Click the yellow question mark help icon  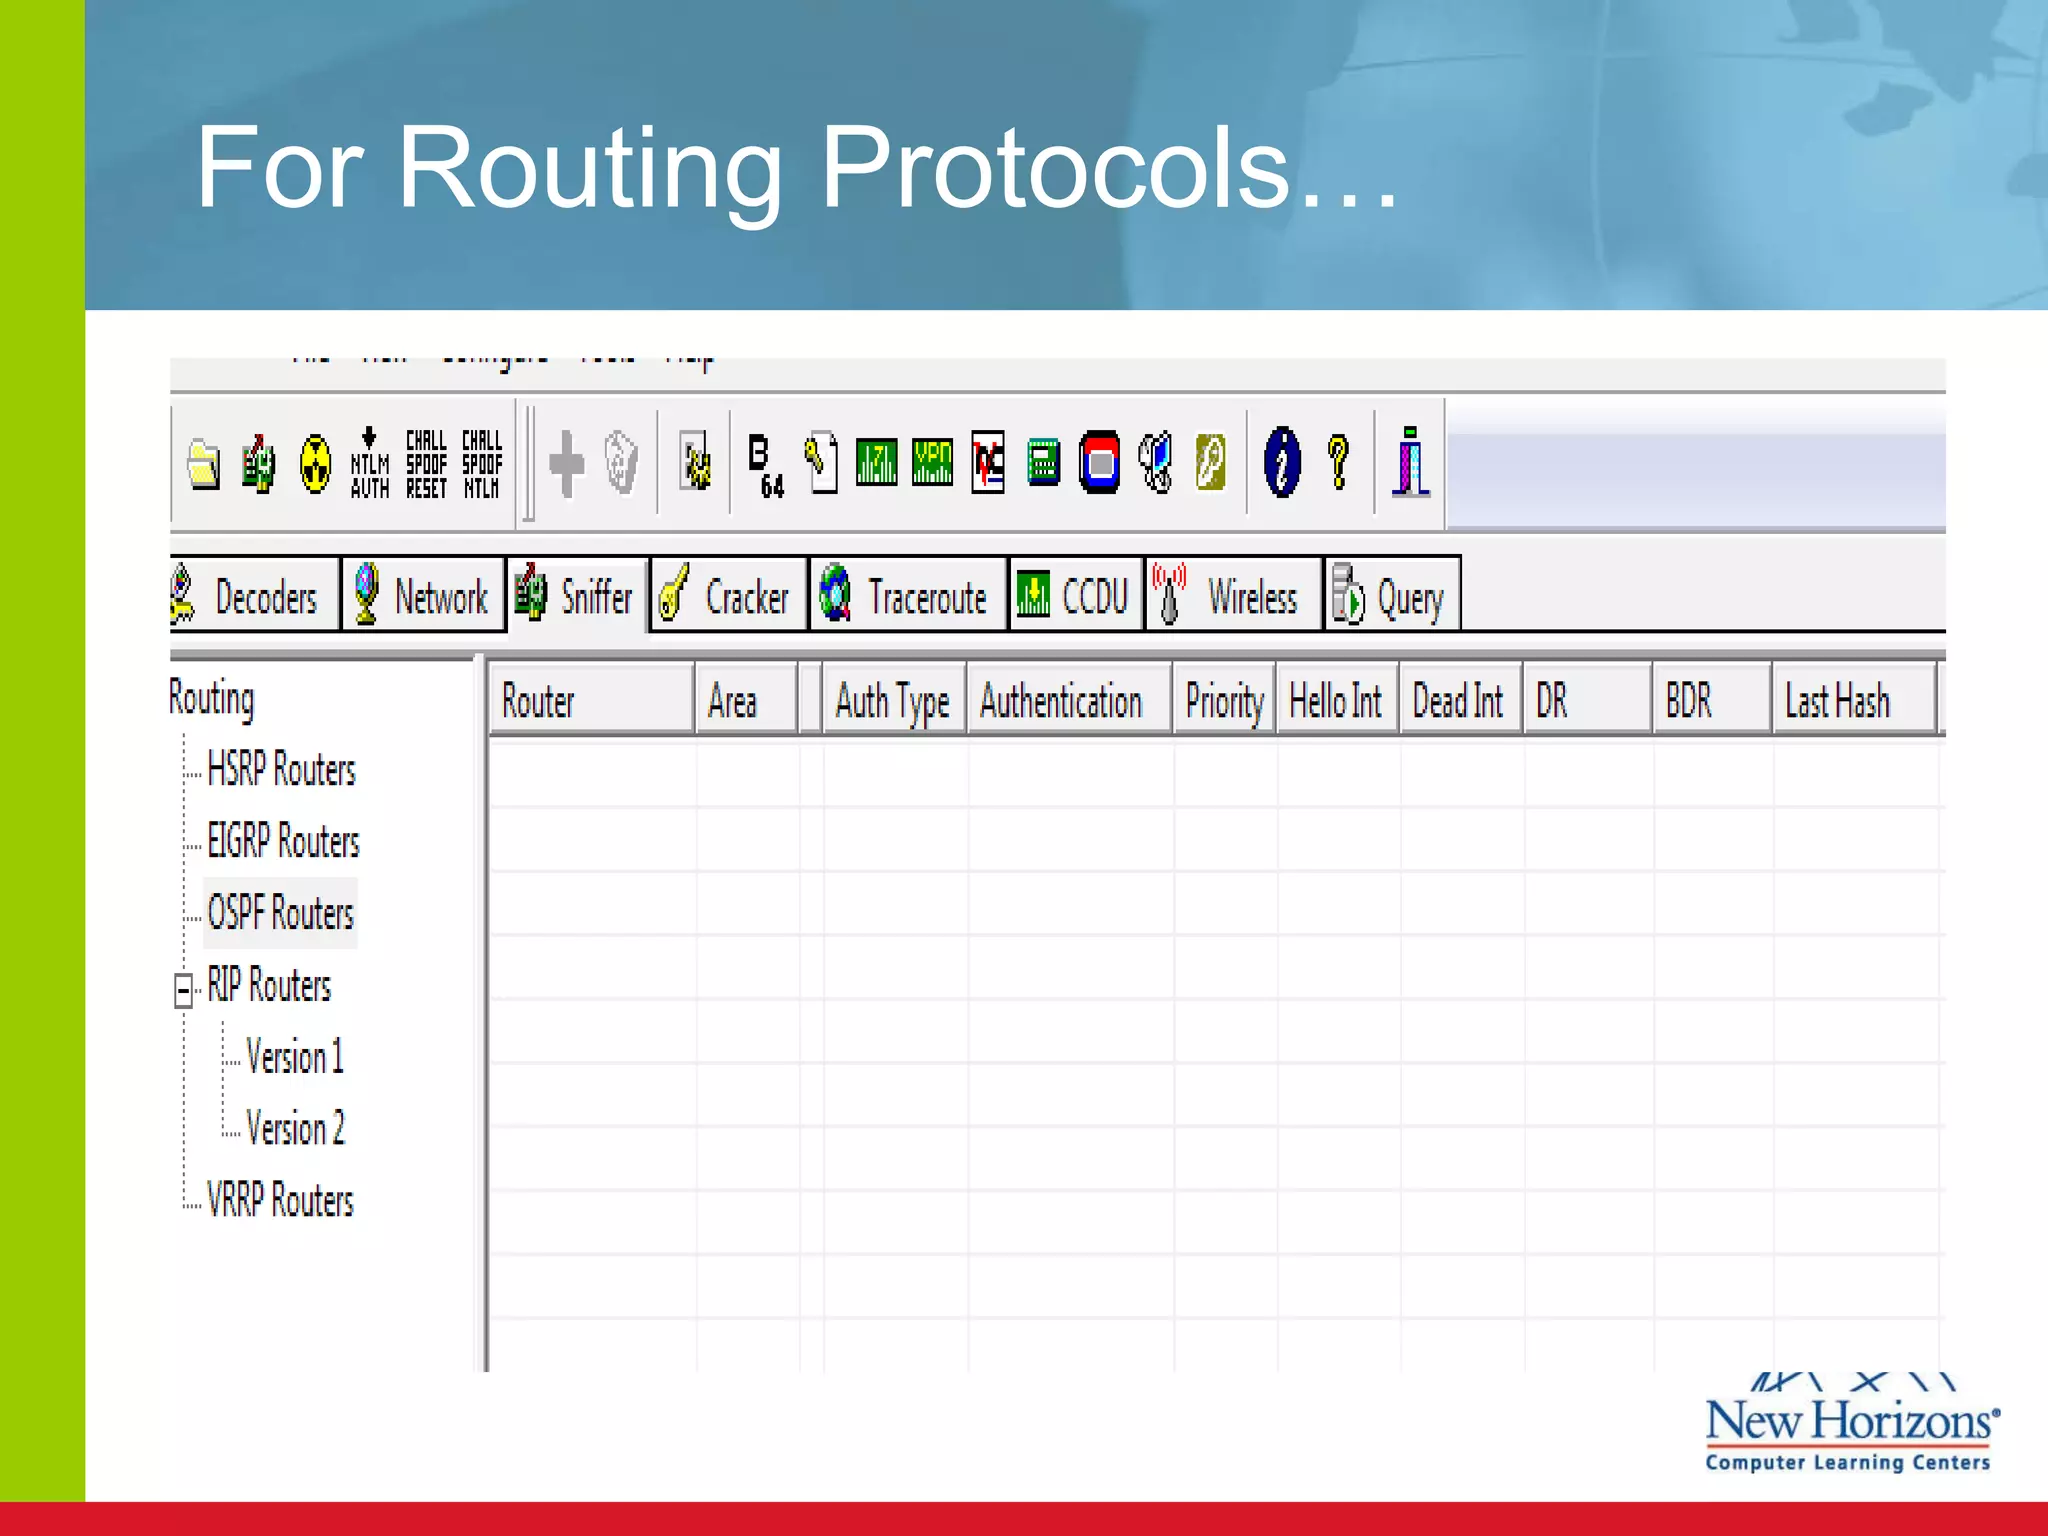point(1338,462)
